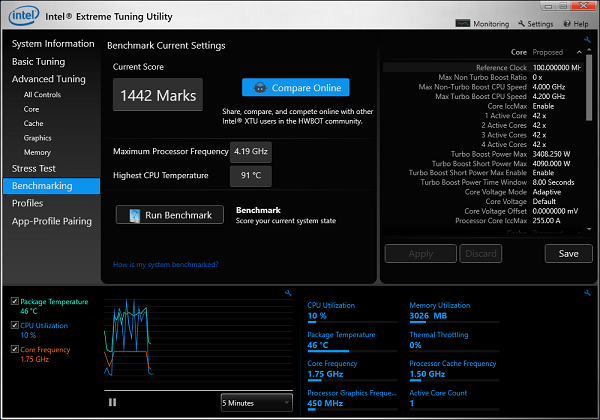Click the Save button

[x=568, y=254]
